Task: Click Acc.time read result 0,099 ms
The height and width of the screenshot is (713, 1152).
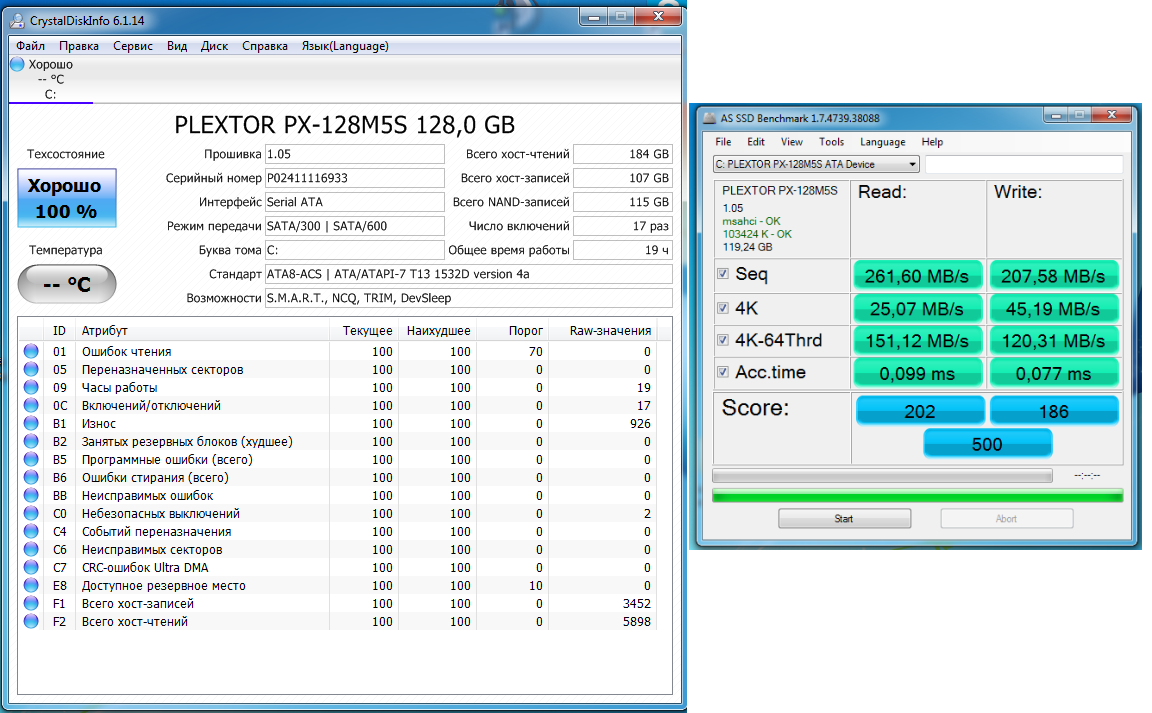Action: pyautogui.click(x=917, y=373)
